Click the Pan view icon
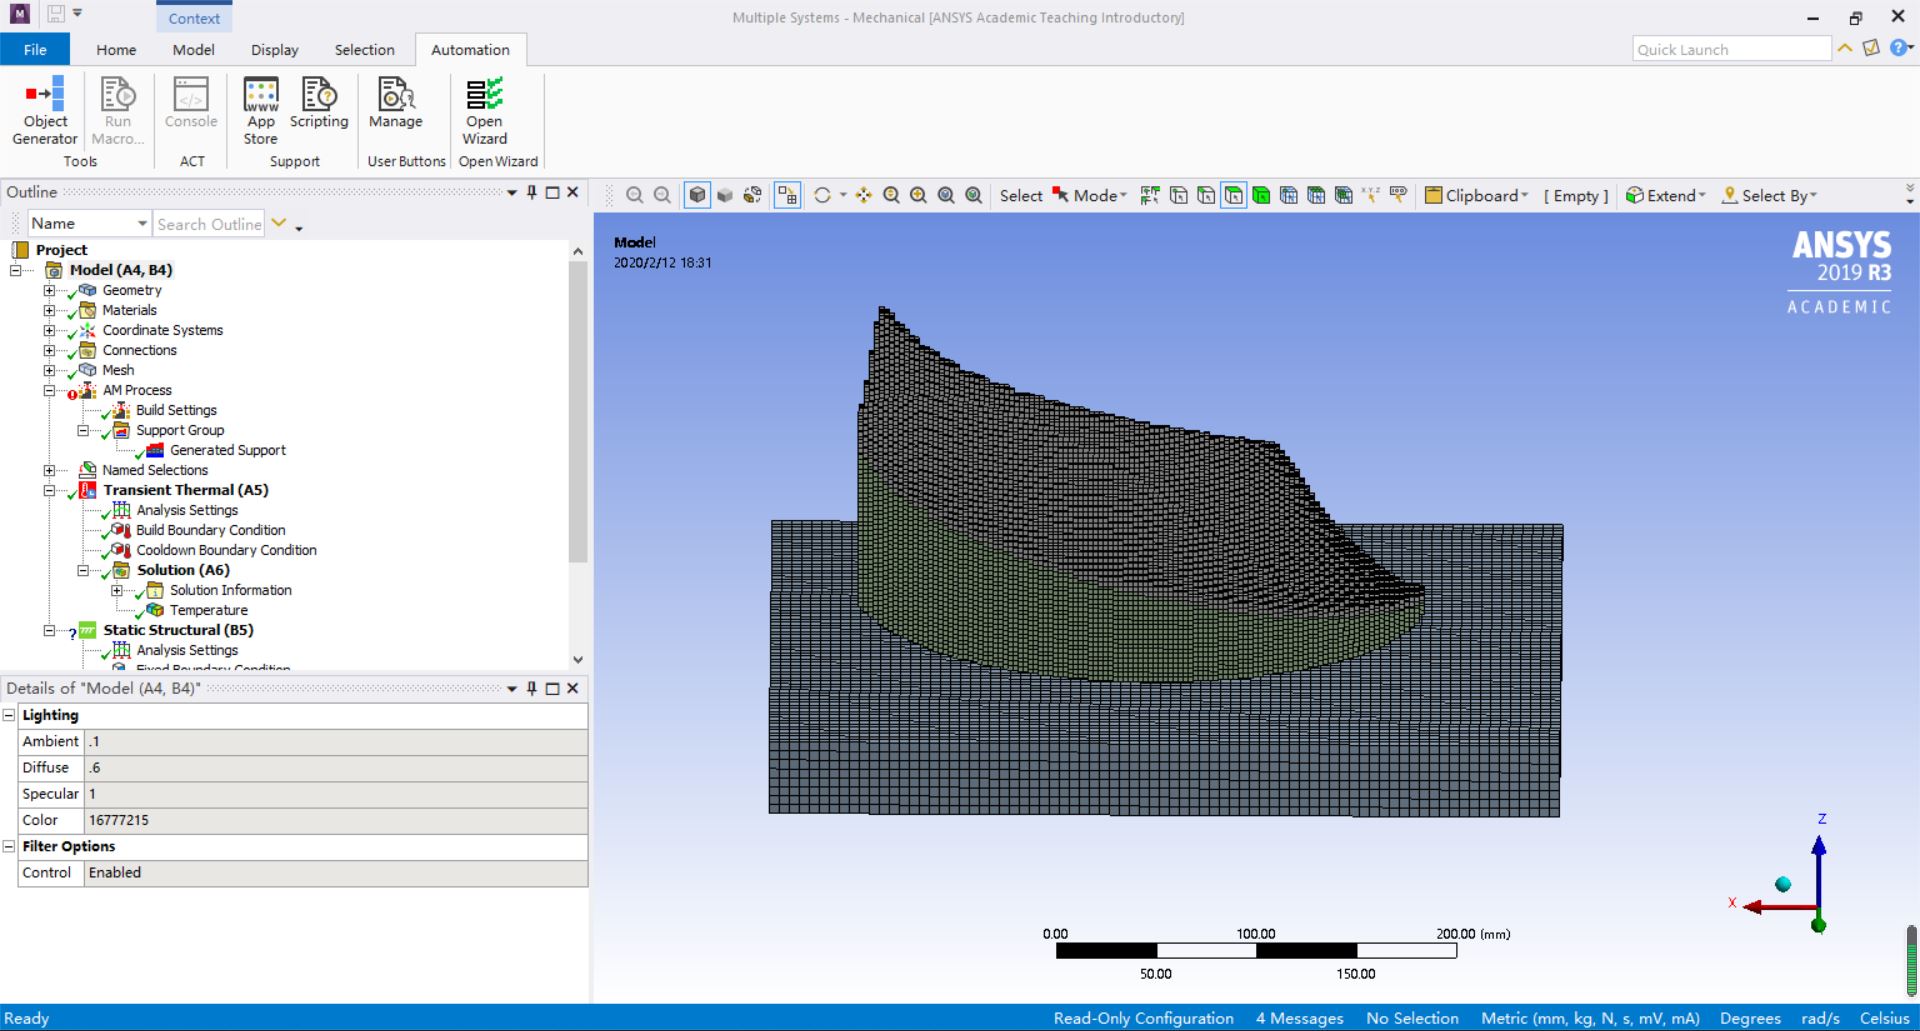 pos(863,195)
